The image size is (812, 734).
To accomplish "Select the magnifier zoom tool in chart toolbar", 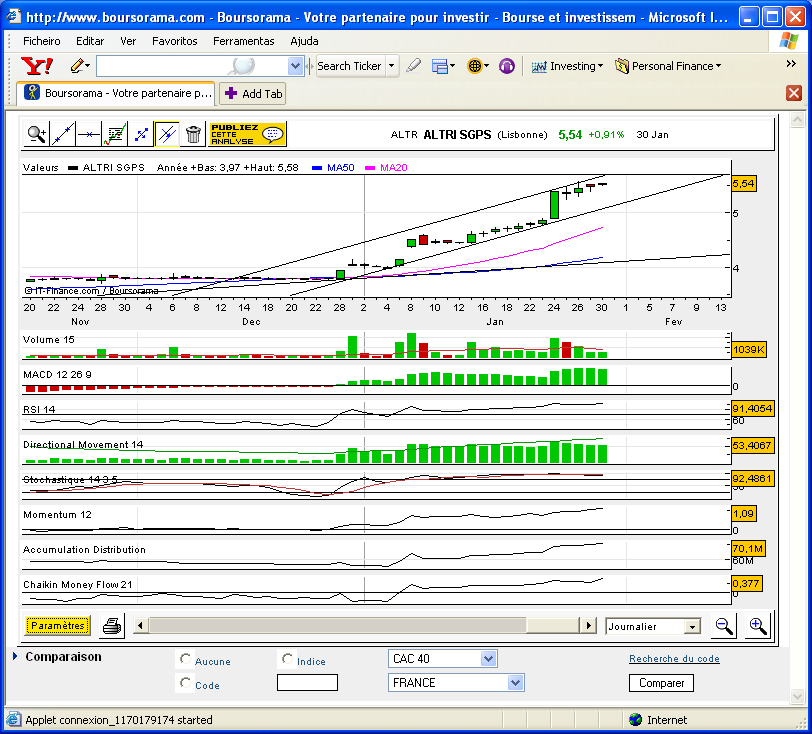I will 37,135.
